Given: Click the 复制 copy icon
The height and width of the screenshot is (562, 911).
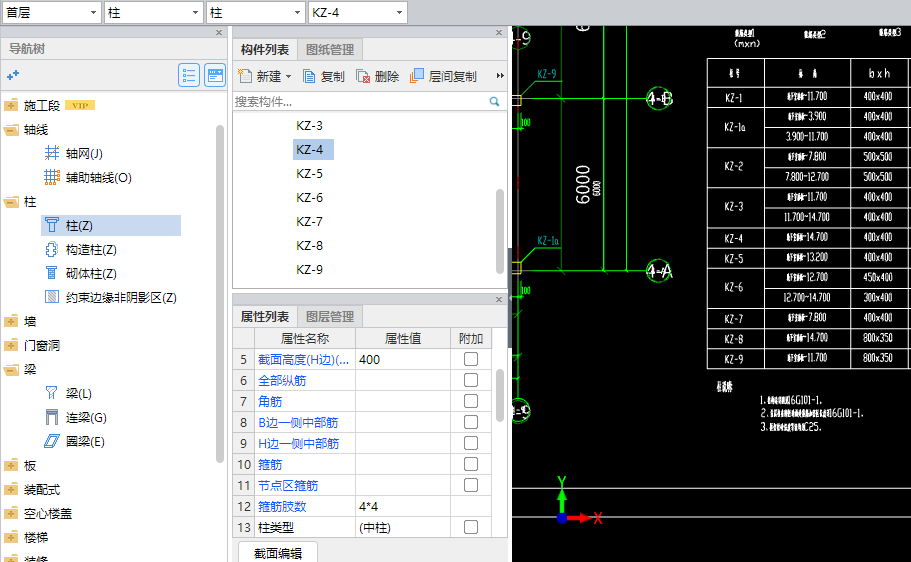Looking at the screenshot, I should pyautogui.click(x=309, y=76).
